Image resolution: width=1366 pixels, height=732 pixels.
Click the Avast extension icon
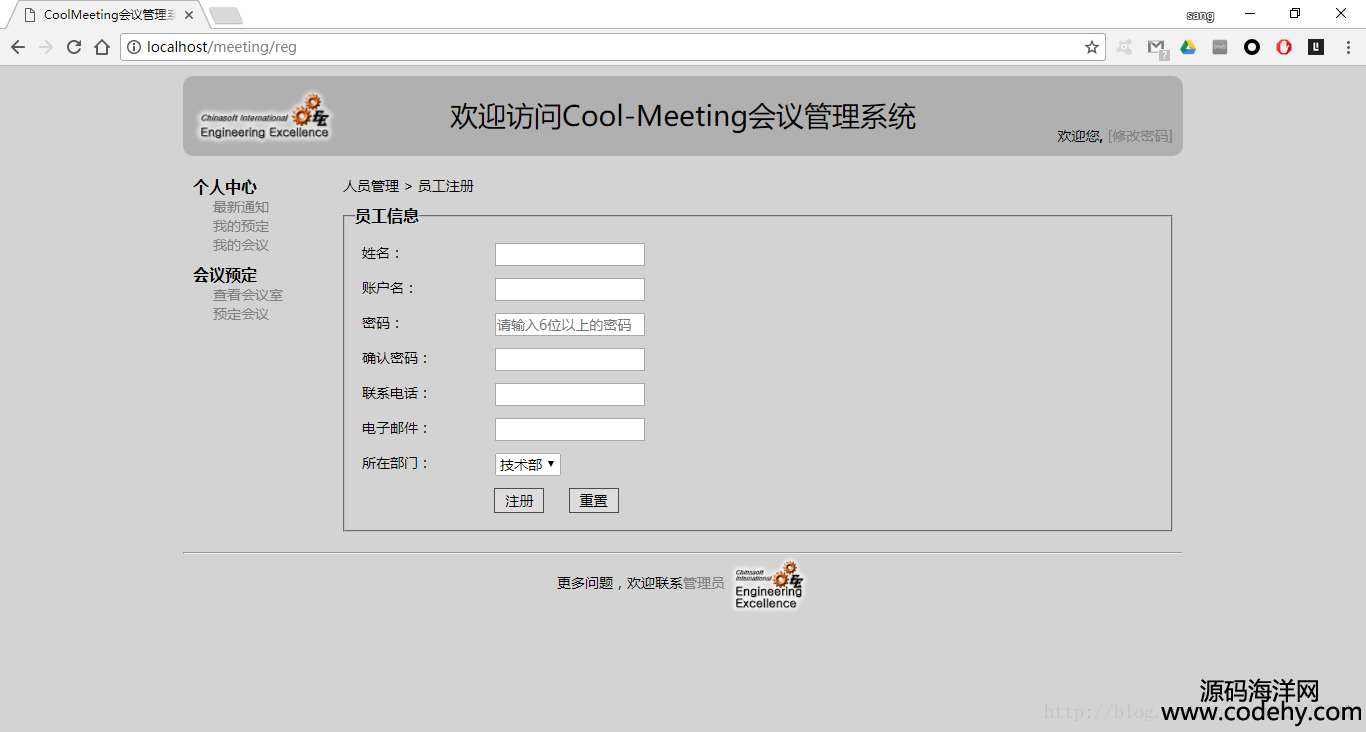pyautogui.click(x=1124, y=47)
